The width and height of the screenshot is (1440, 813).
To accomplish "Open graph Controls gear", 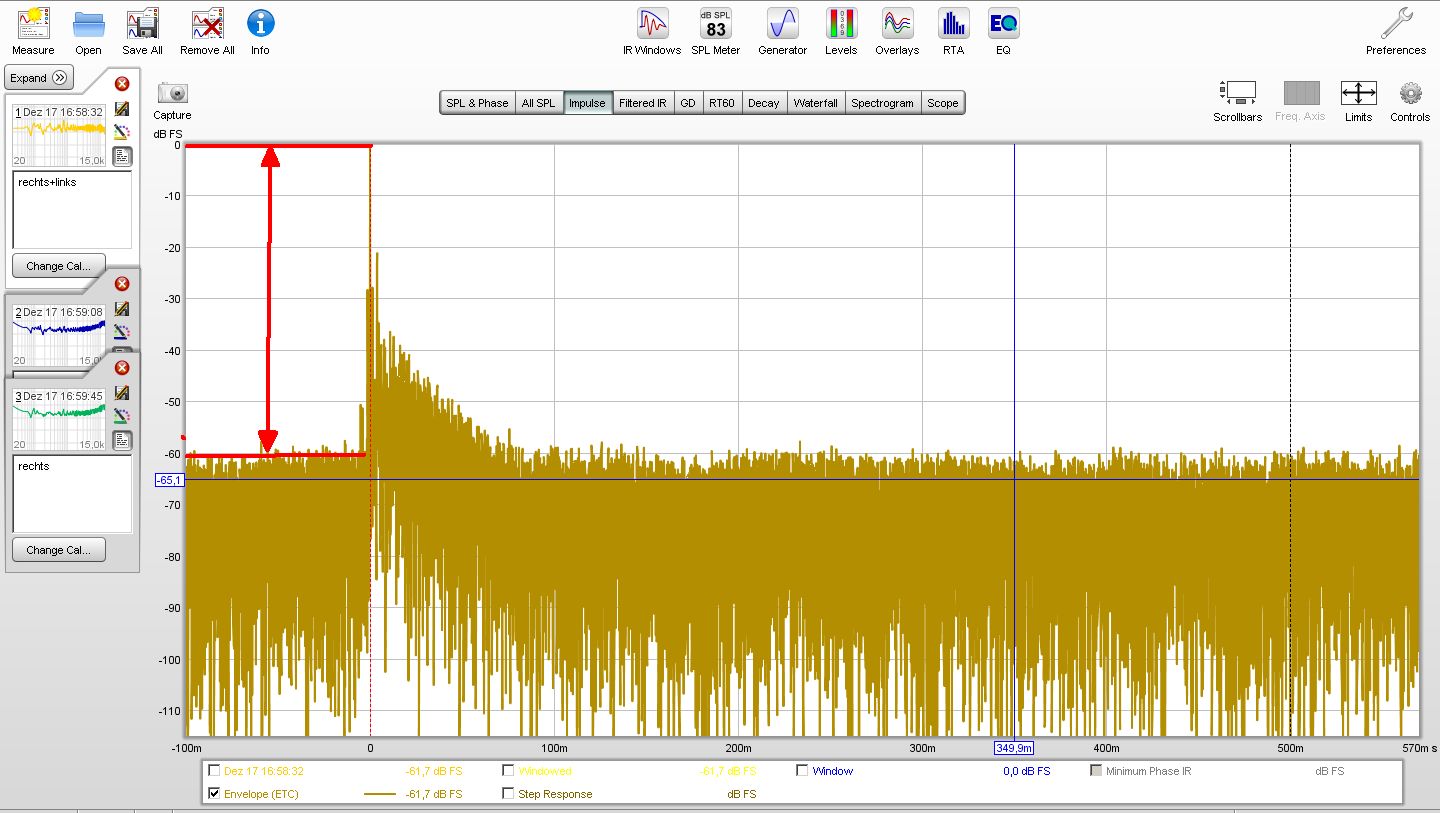I will tap(1410, 93).
